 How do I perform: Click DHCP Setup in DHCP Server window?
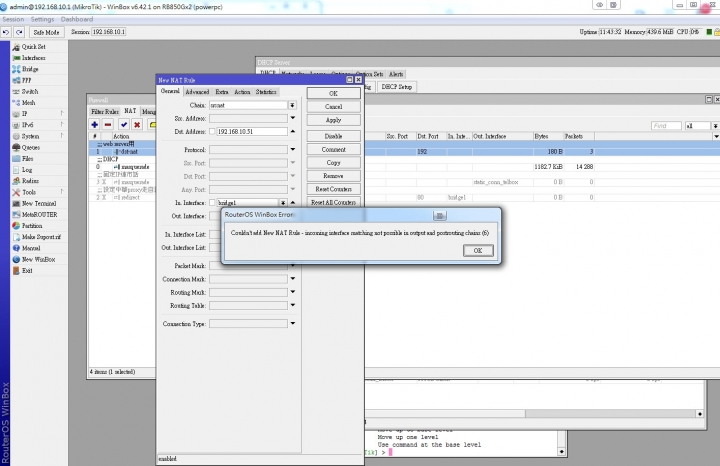coord(397,87)
